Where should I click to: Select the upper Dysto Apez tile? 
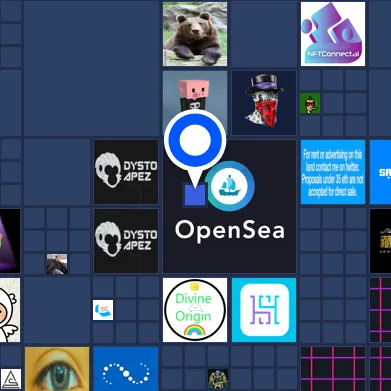pyautogui.click(x=126, y=172)
